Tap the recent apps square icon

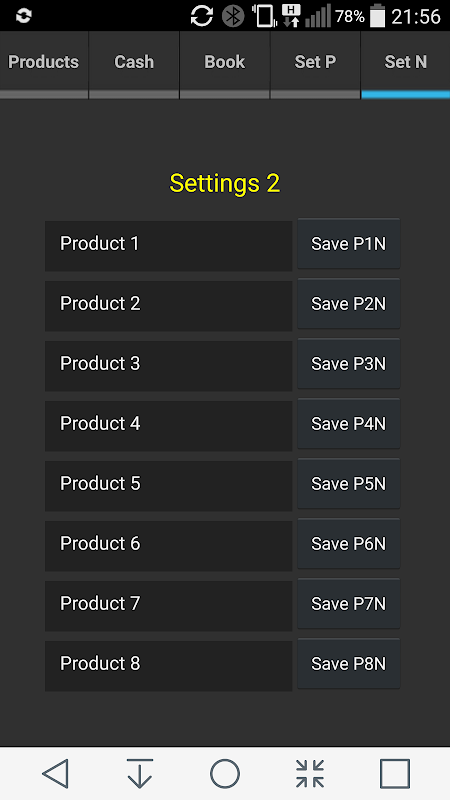tap(395, 773)
